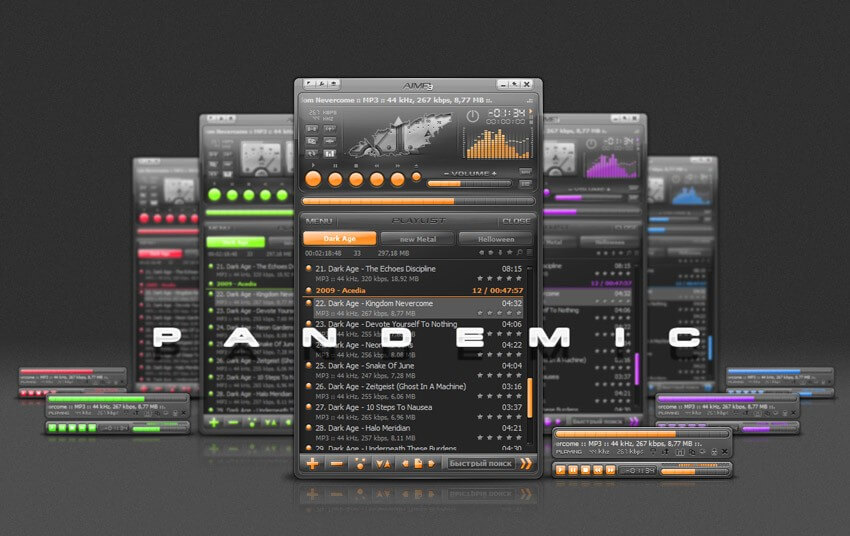Open equalizer icon in orange mini player

point(681,452)
